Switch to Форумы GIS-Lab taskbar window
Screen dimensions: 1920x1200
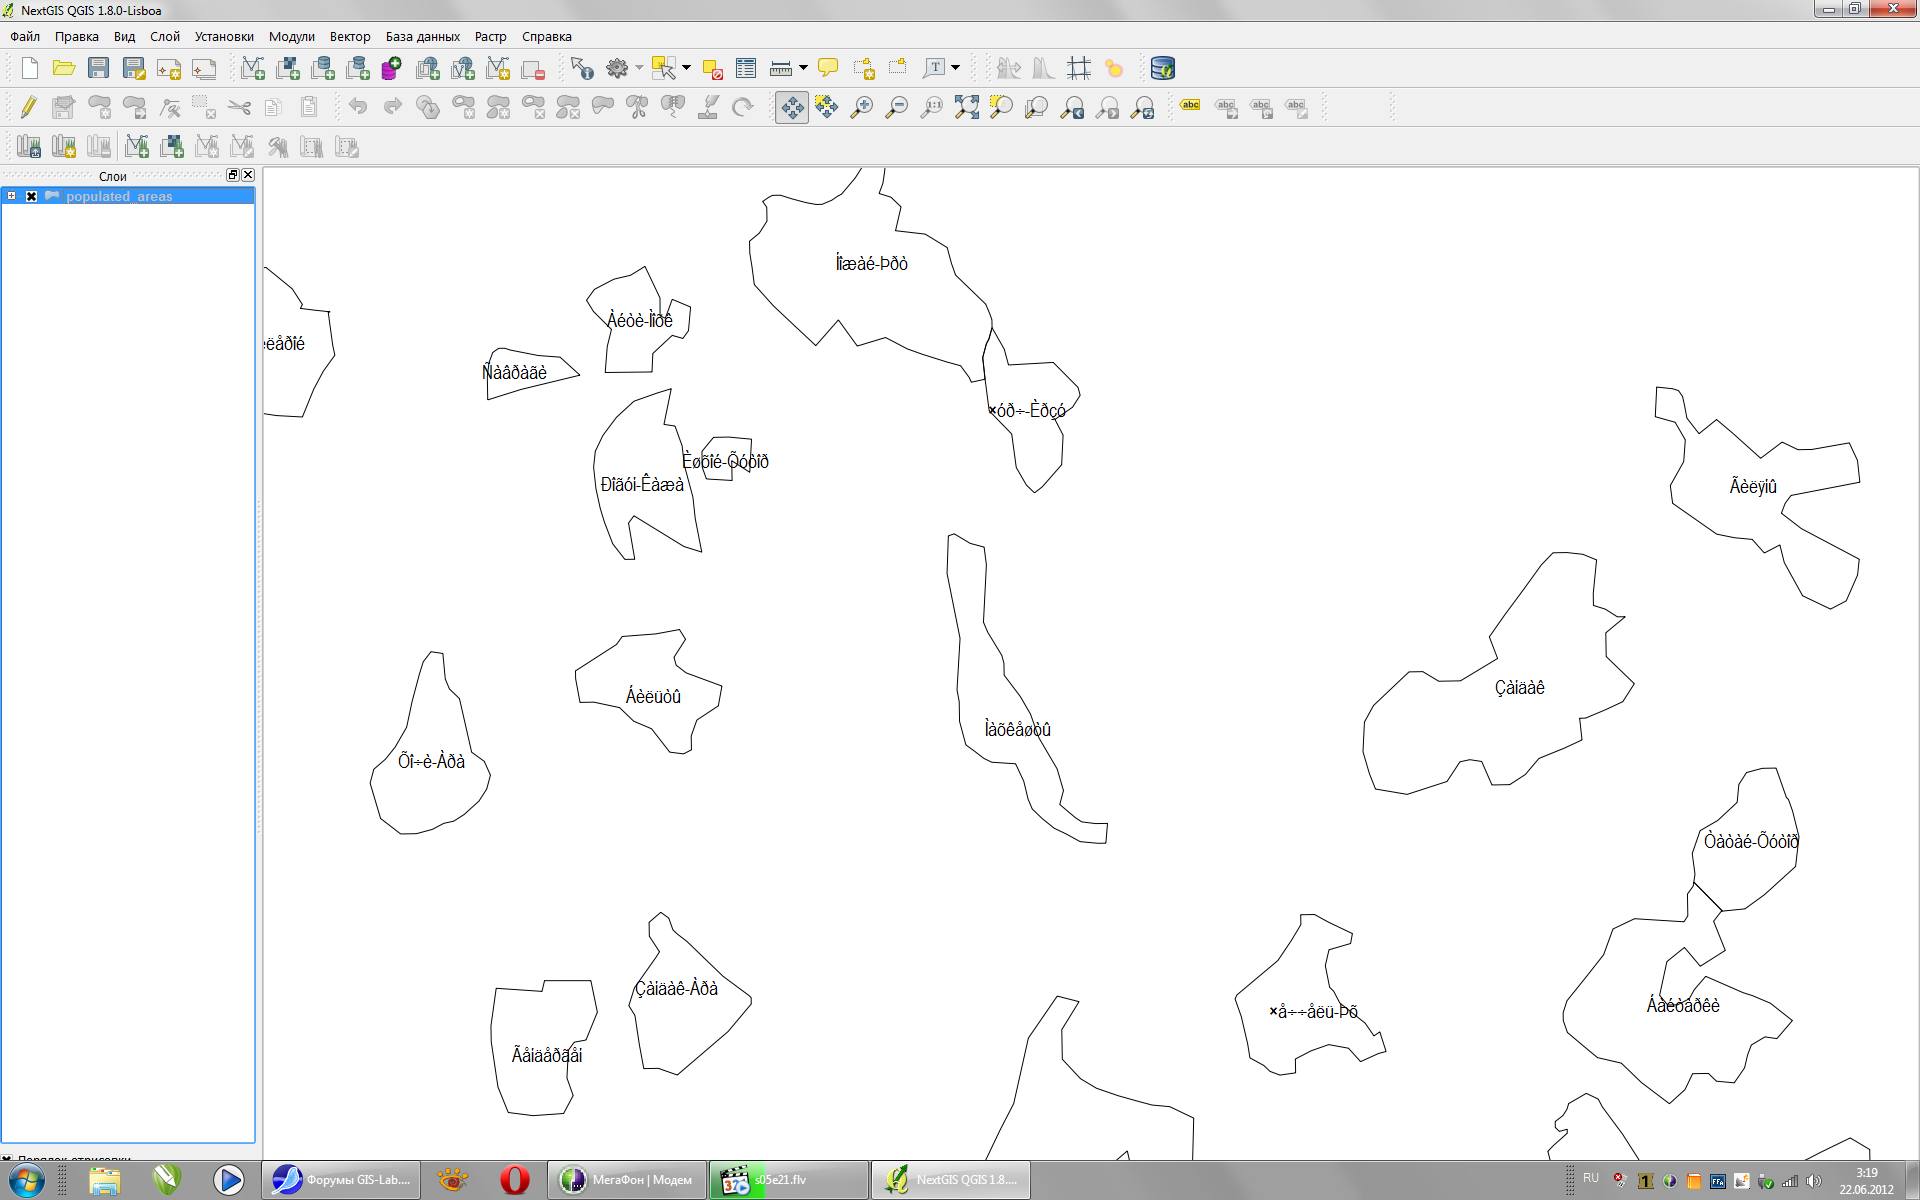click(x=341, y=1180)
